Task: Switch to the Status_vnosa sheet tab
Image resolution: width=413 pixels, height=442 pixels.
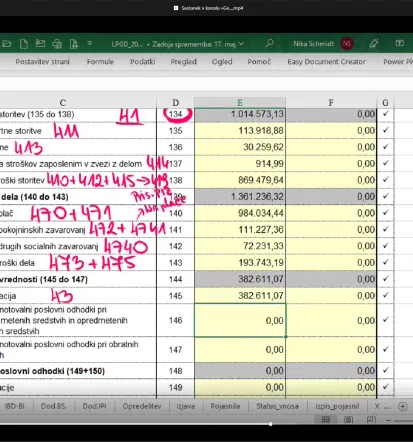Action: [x=277, y=406]
